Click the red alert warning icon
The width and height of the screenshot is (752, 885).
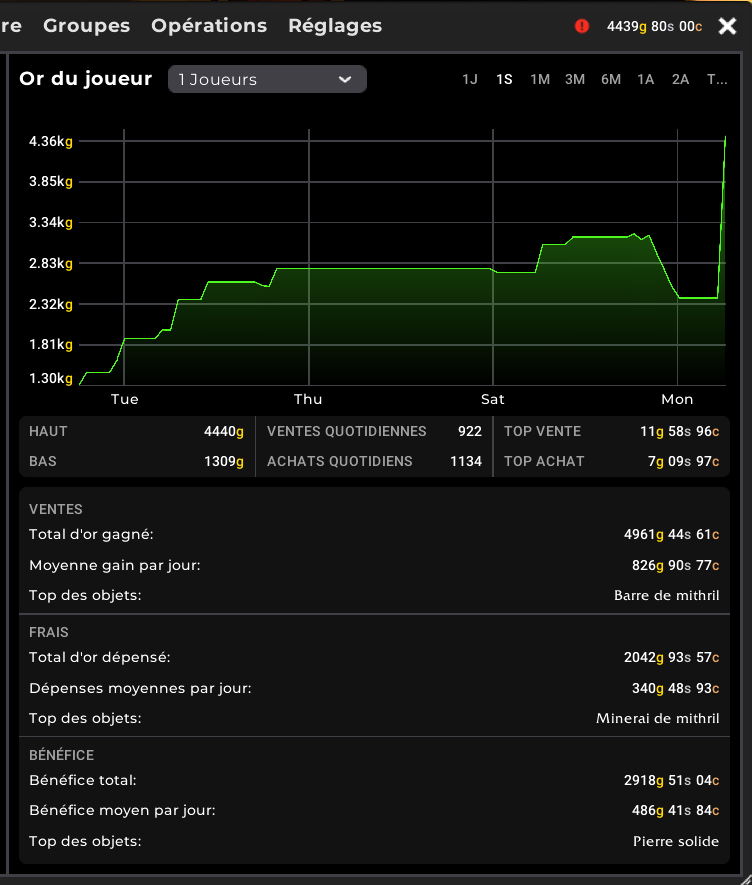tap(582, 26)
